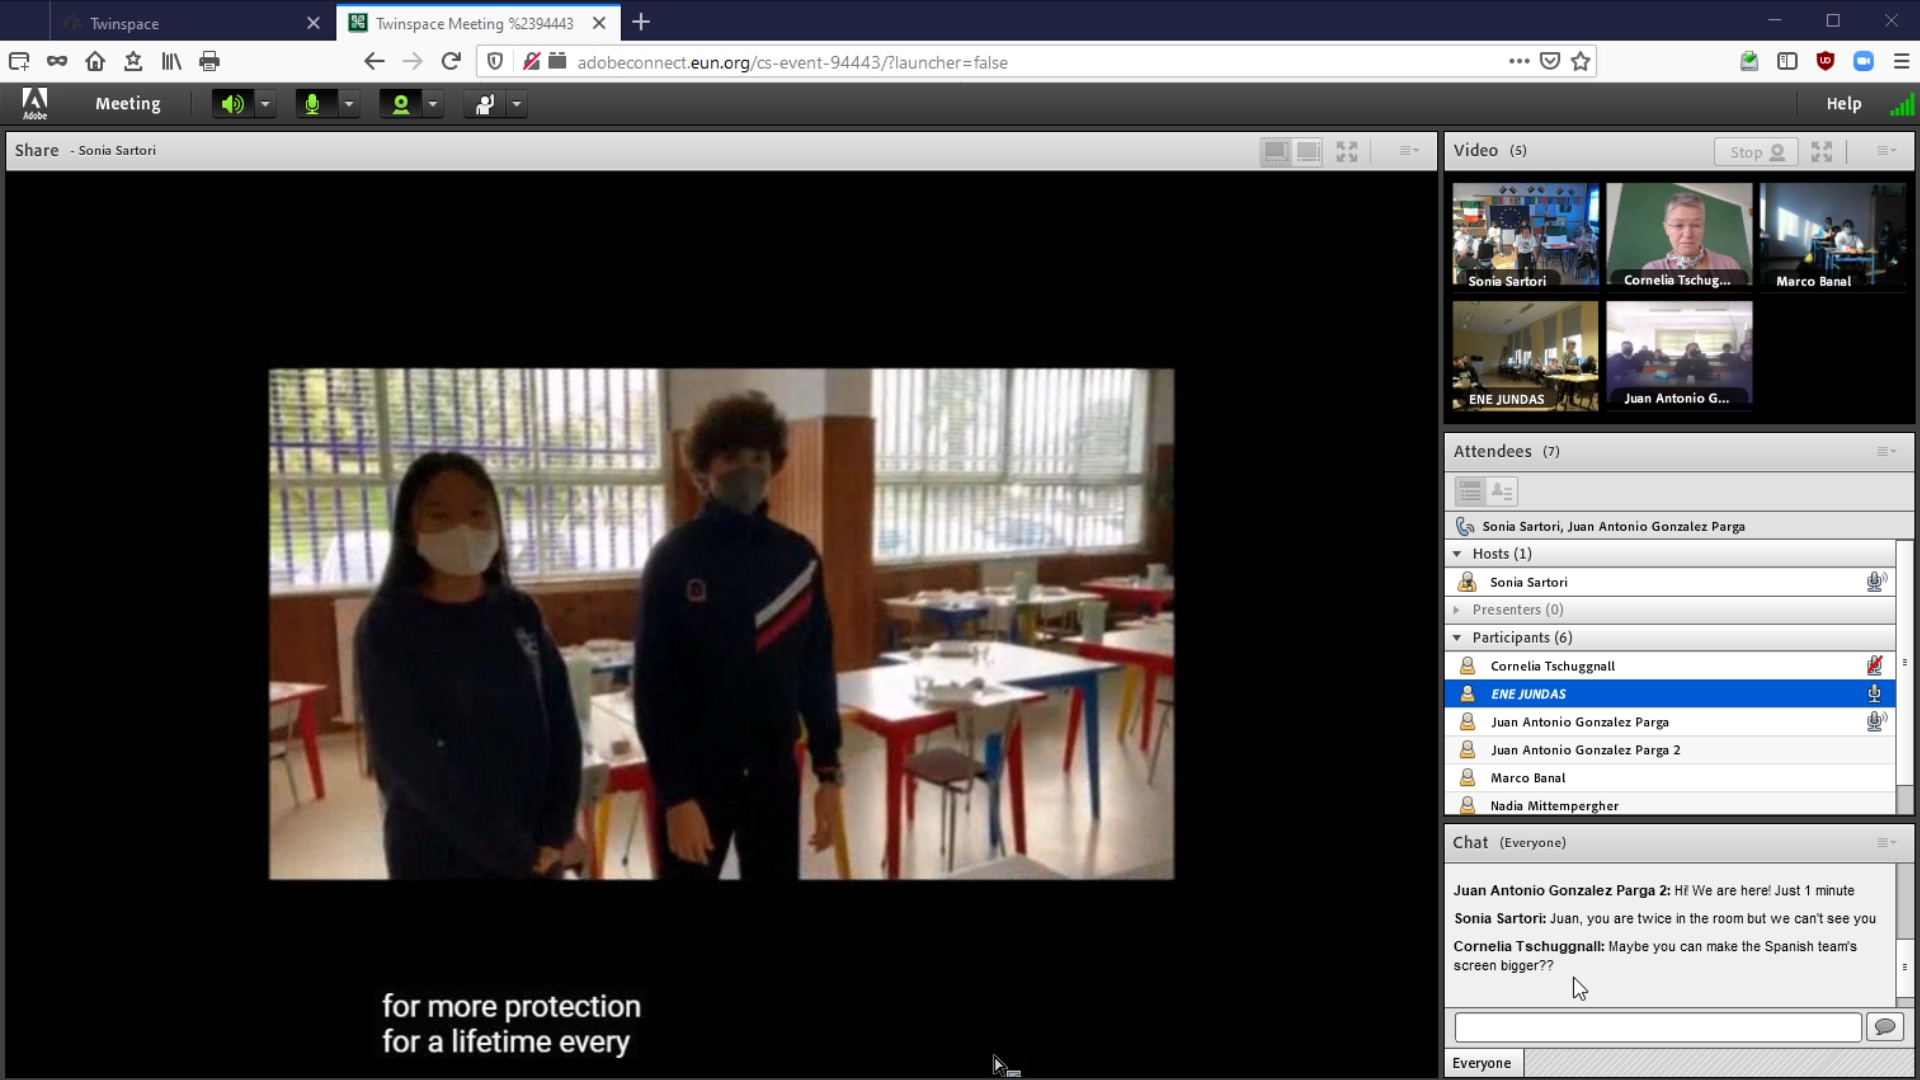Click the raise hand status icon
Screen dimensions: 1920x1080
tap(485, 104)
